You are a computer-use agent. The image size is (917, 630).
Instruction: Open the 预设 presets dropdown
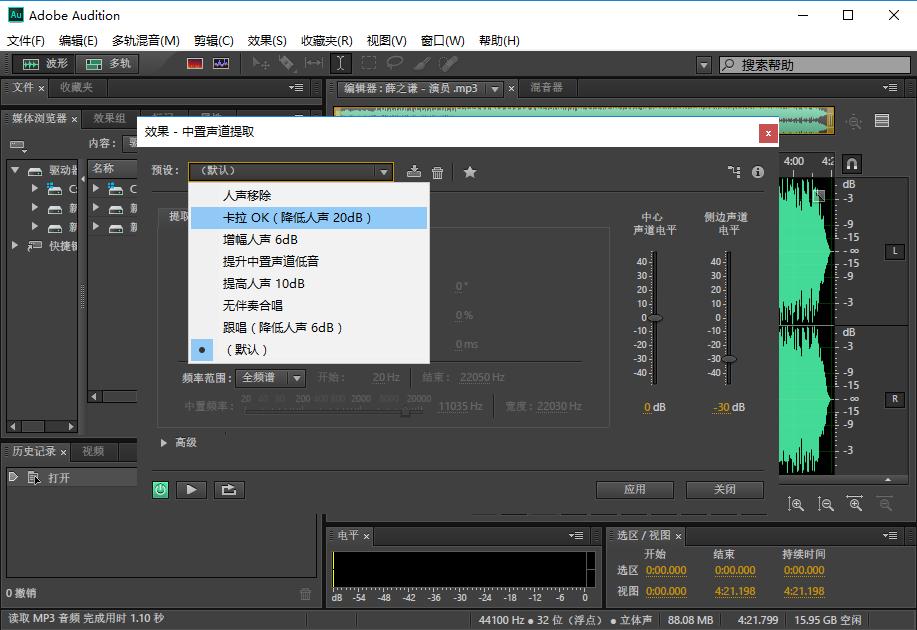[290, 171]
